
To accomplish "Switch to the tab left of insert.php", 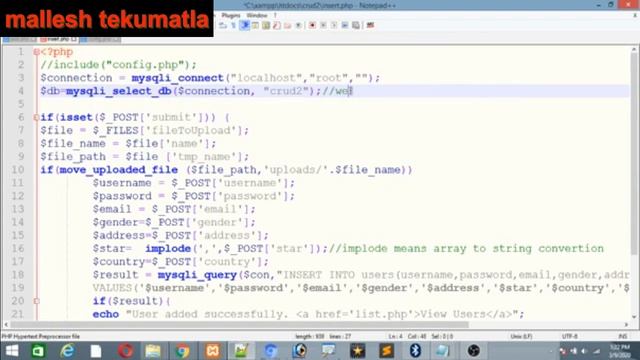I will click(19, 40).
